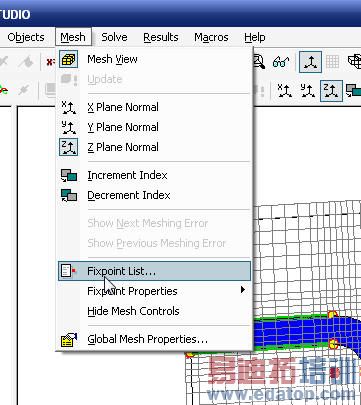Expand the Fixpoint Properties submenu arrow

pyautogui.click(x=243, y=290)
